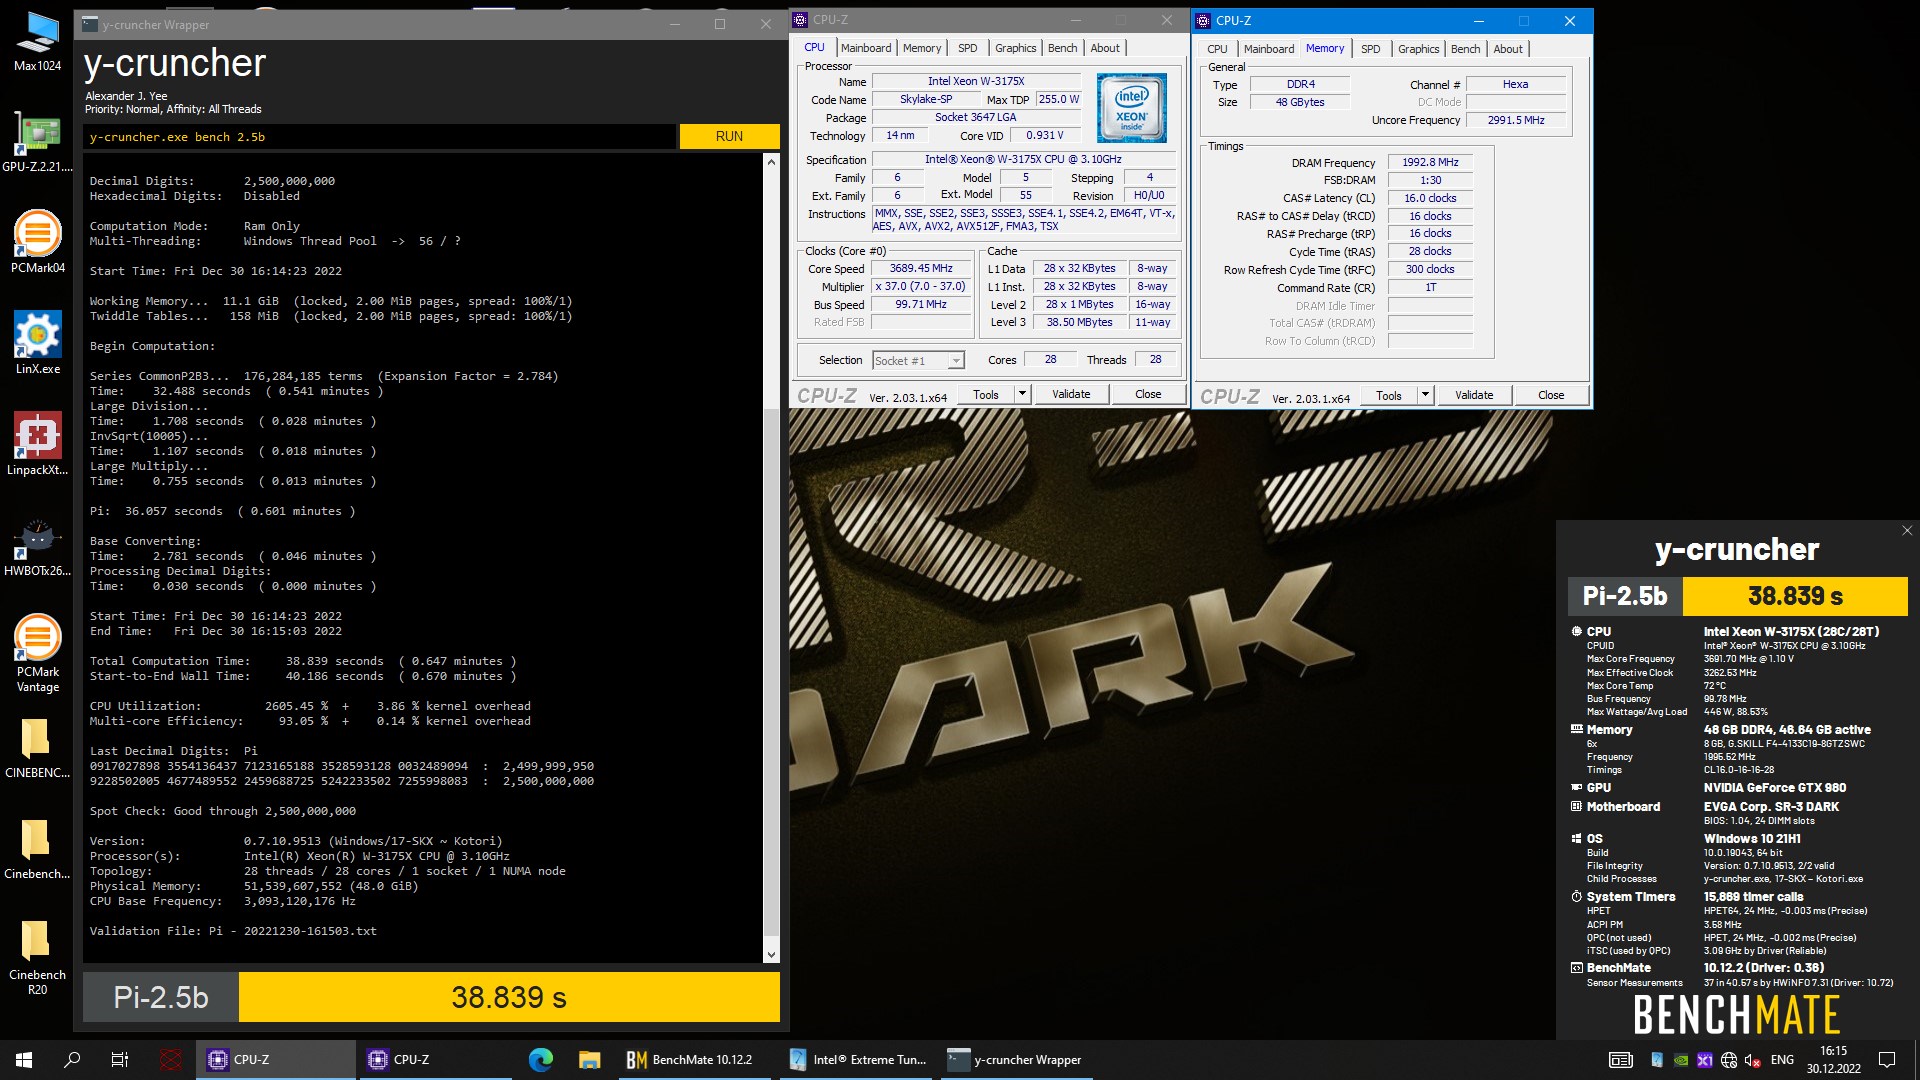Expand Tools arrow in CPU-Z processor window
This screenshot has width=1920, height=1080.
click(x=1023, y=394)
